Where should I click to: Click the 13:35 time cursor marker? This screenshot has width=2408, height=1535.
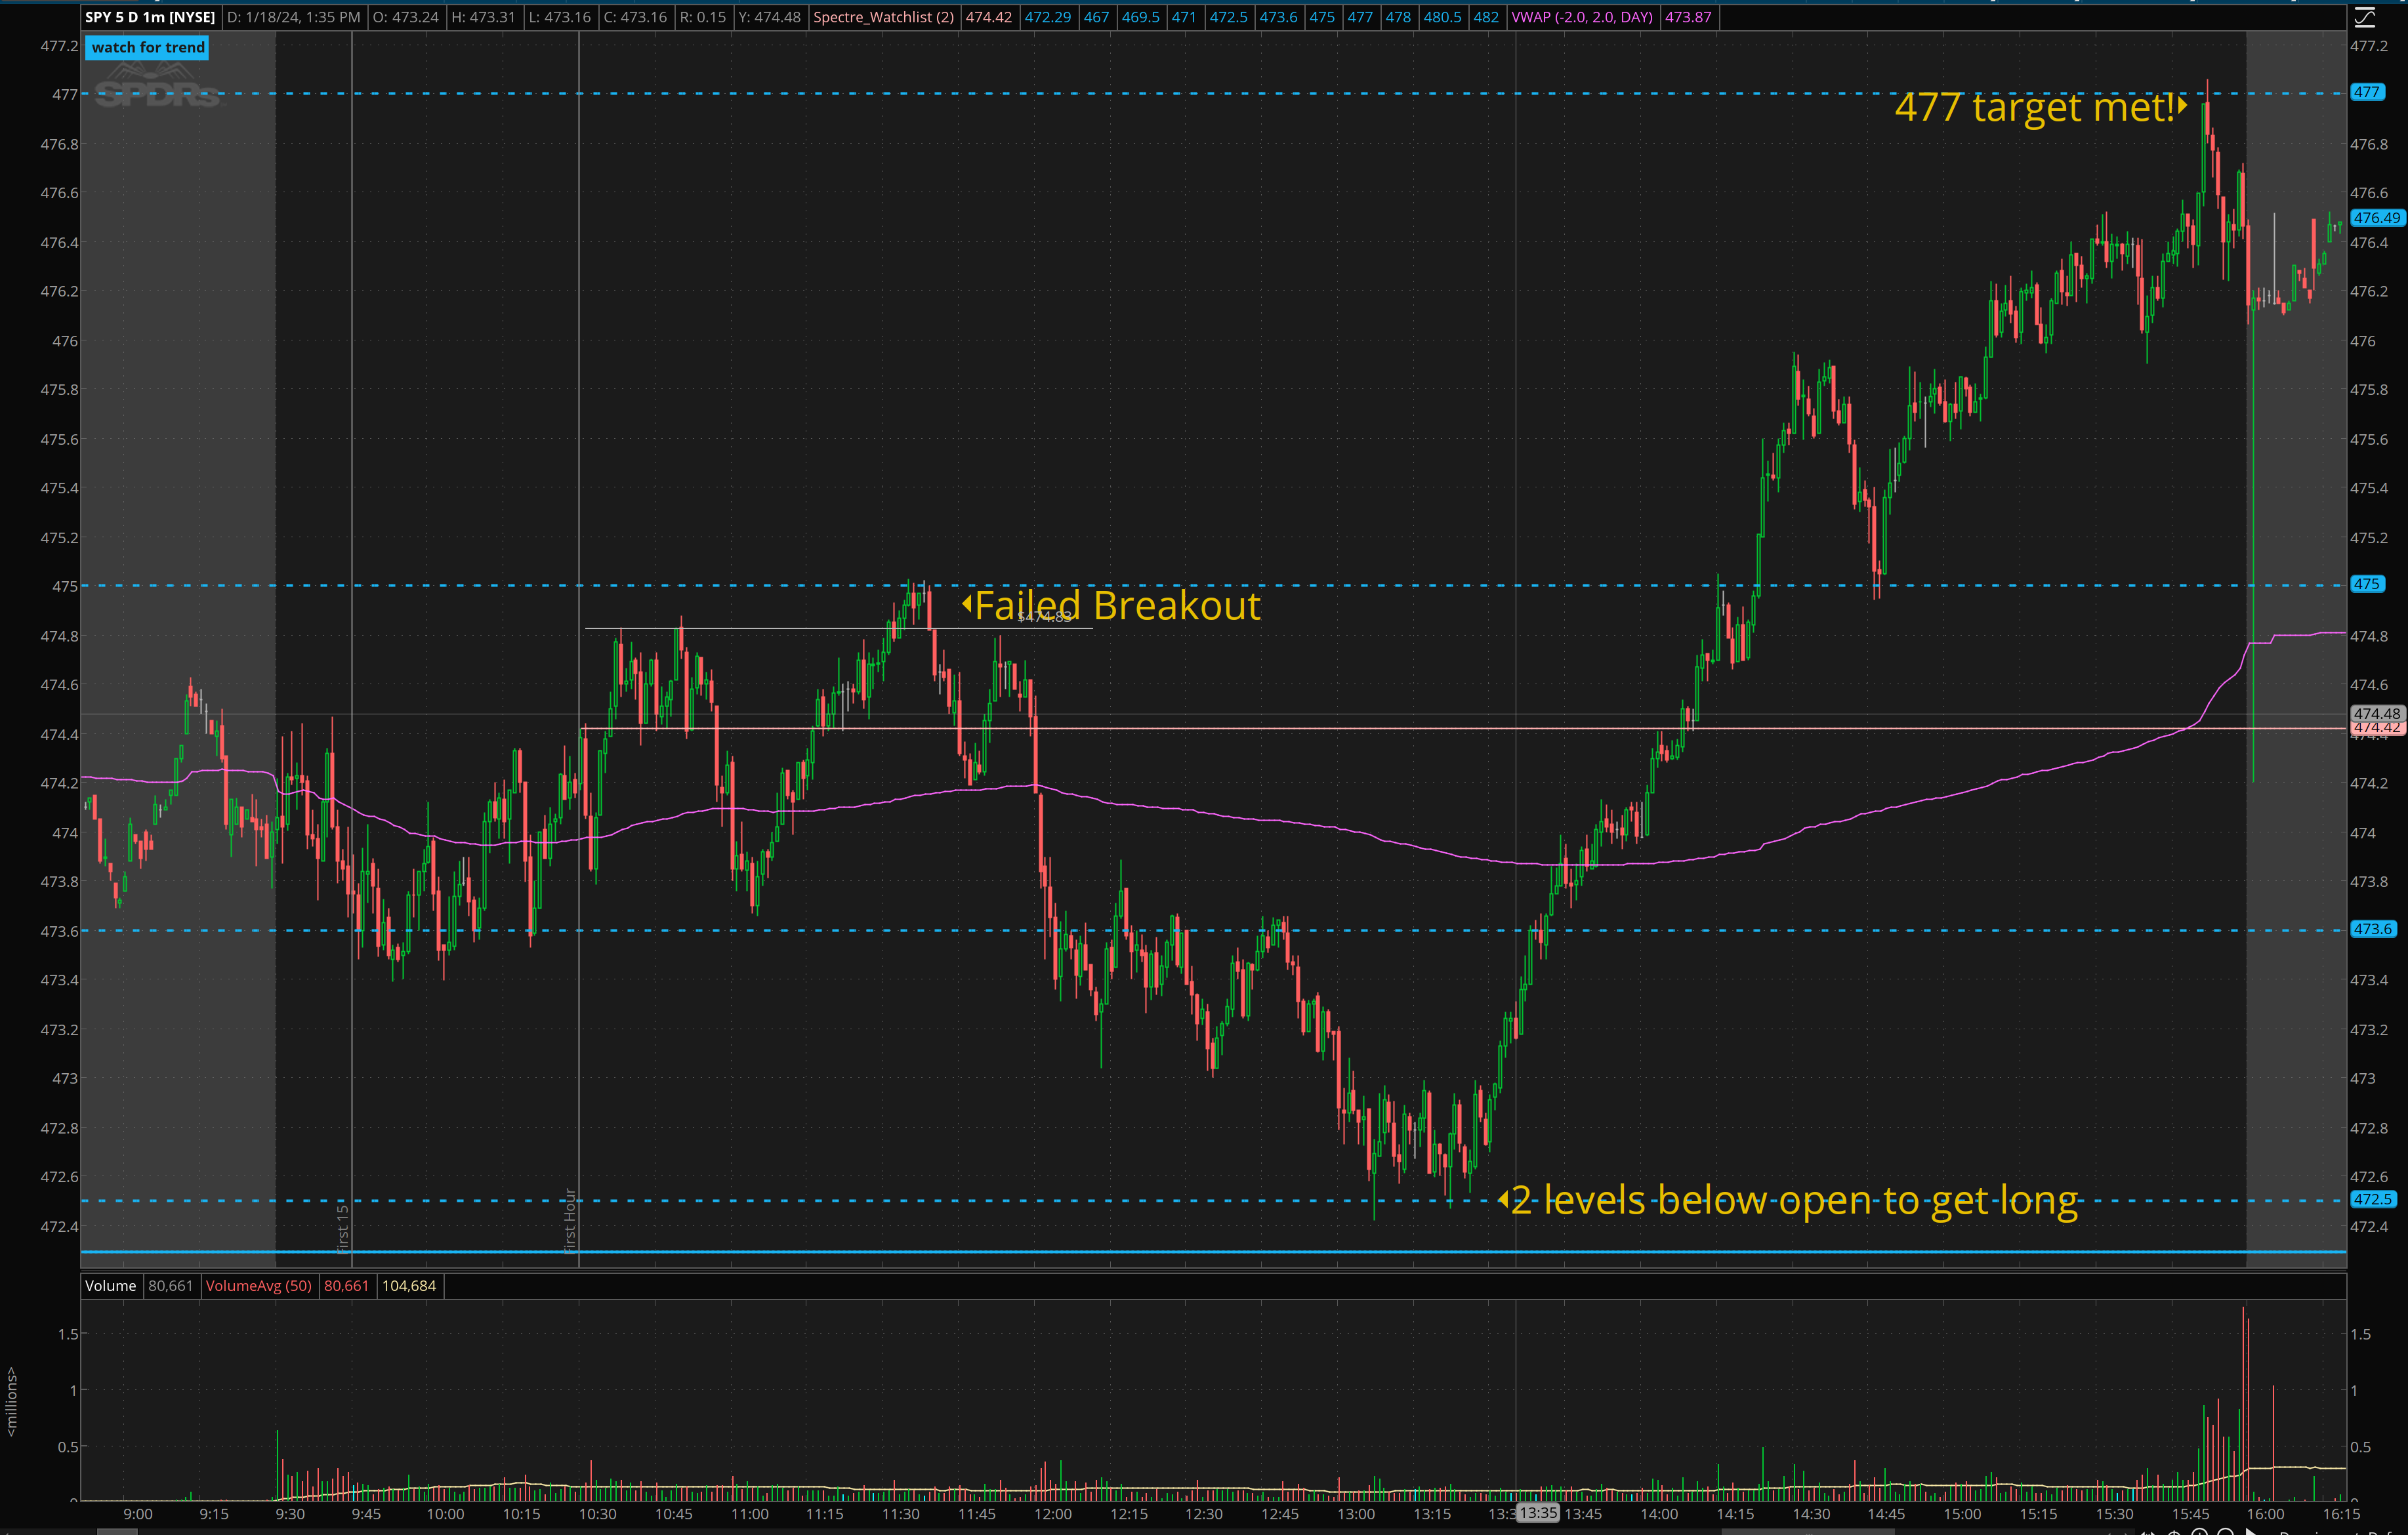pyautogui.click(x=1538, y=1513)
